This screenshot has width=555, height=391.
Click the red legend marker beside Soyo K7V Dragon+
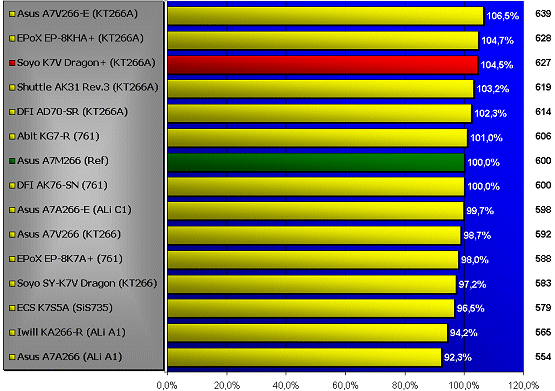click(x=12, y=63)
